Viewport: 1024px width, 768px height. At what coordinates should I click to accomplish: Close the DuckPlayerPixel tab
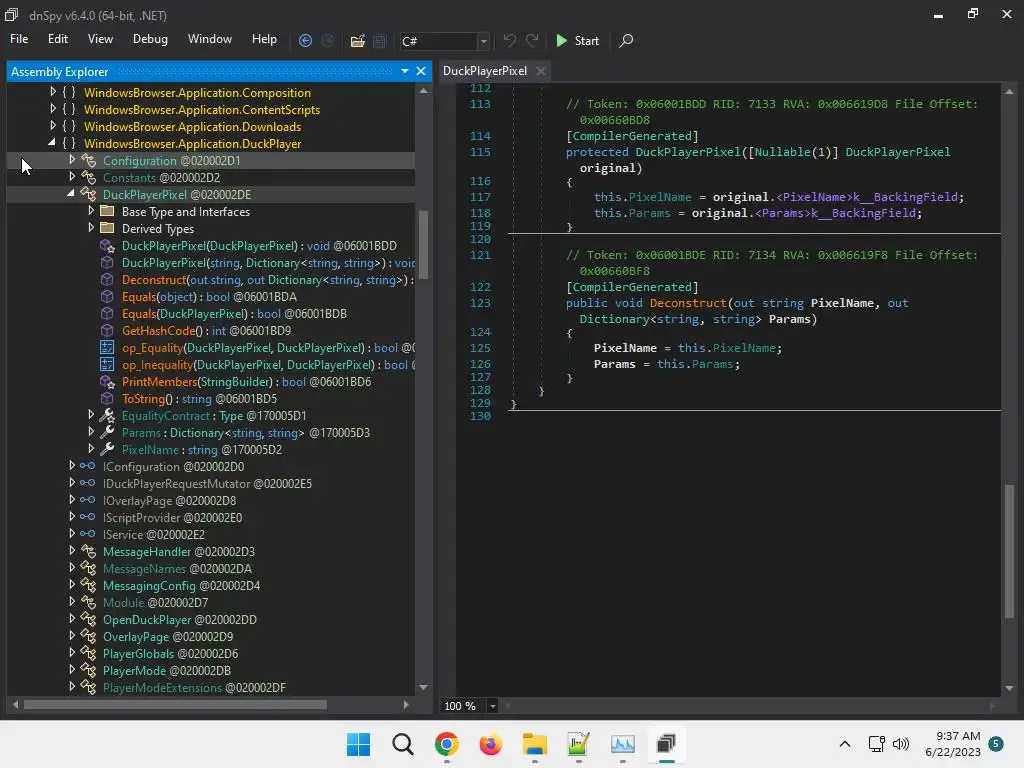click(541, 71)
